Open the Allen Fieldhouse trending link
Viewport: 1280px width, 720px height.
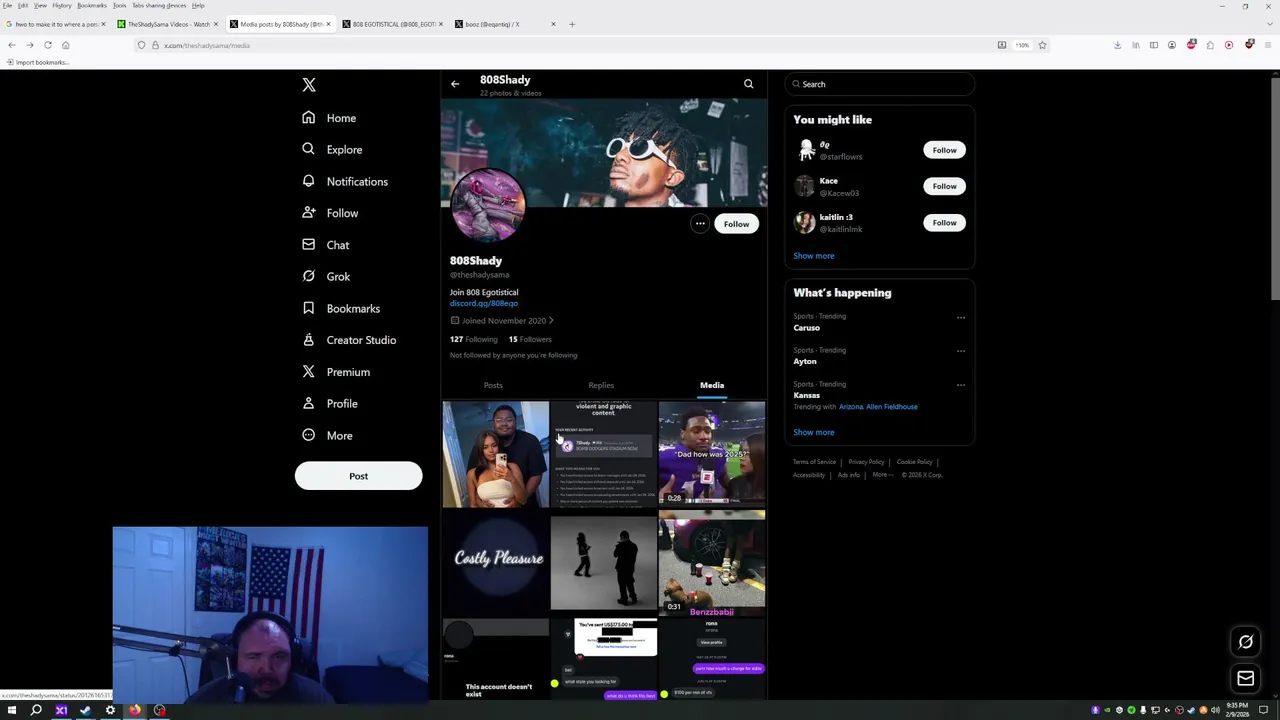(x=893, y=407)
